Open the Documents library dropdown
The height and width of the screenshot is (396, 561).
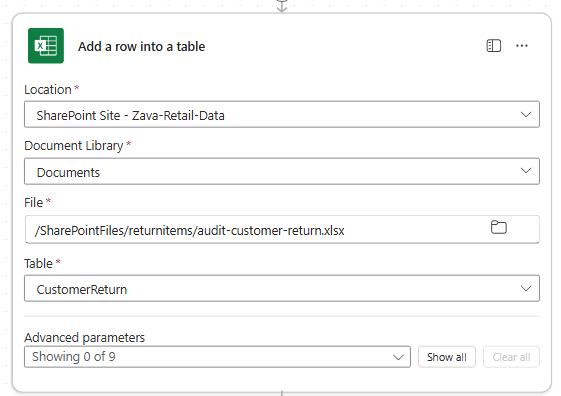(282, 171)
